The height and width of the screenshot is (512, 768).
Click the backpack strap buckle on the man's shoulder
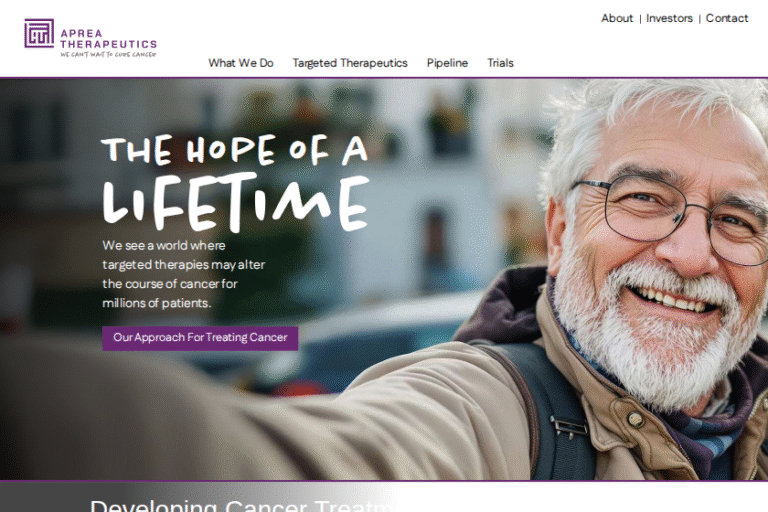click(x=568, y=427)
